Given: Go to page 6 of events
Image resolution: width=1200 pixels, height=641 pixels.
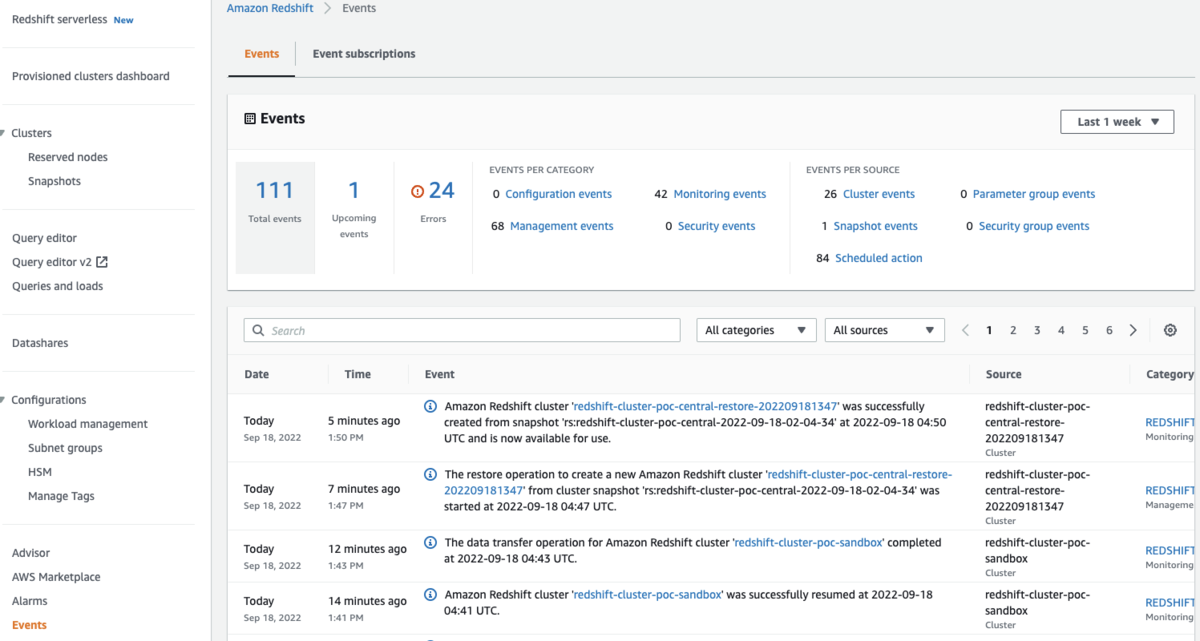Looking at the screenshot, I should 1109,330.
